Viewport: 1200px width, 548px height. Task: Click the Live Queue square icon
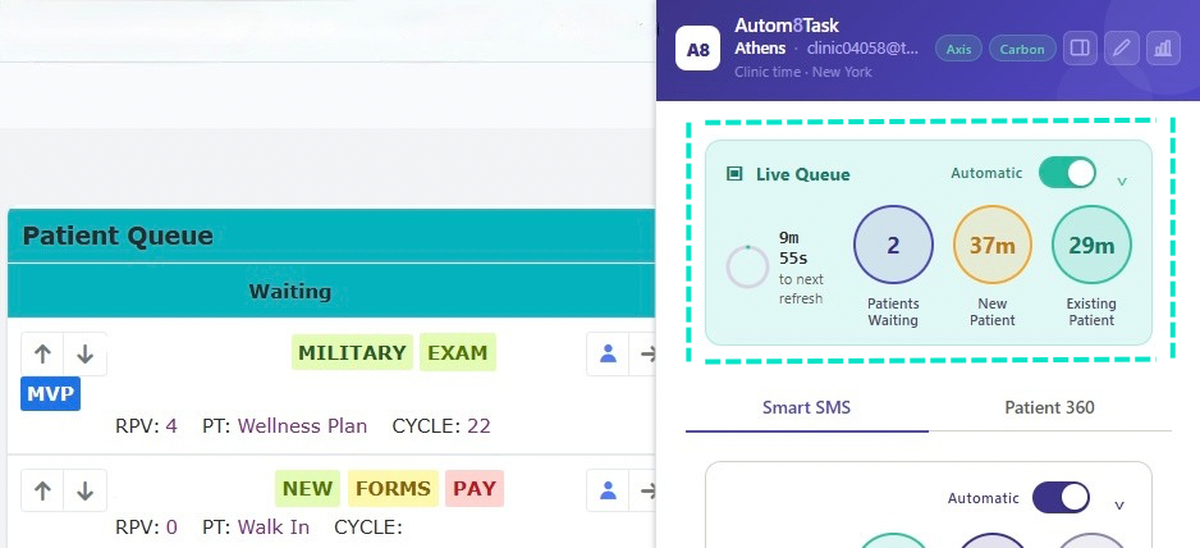coord(734,174)
